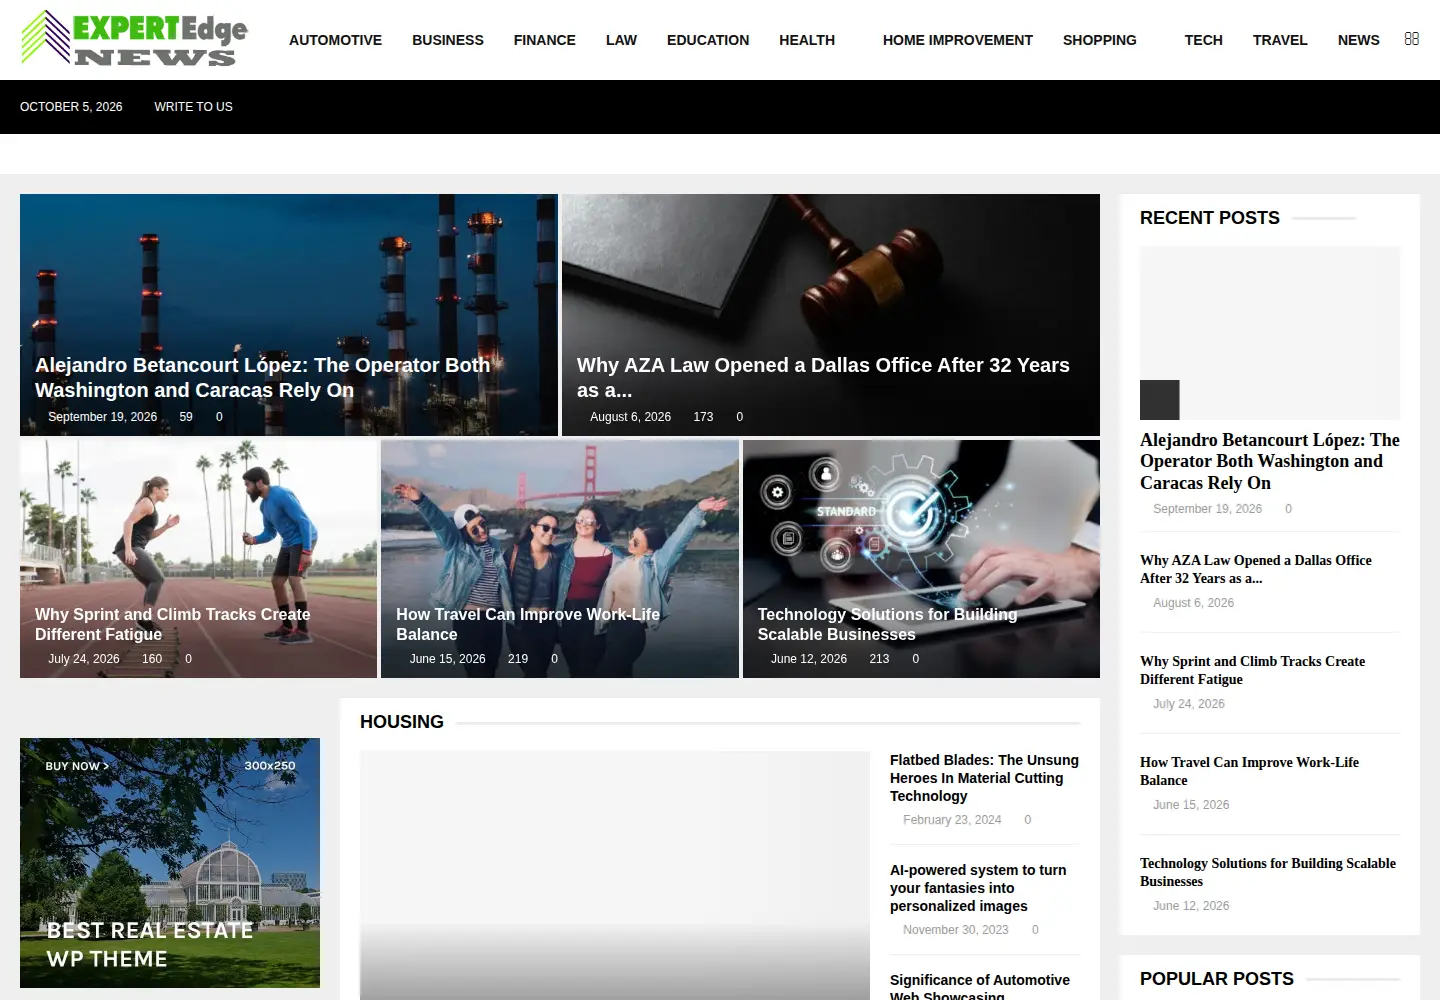Click the Recent Posts large placeholder image

pyautogui.click(x=1270, y=332)
